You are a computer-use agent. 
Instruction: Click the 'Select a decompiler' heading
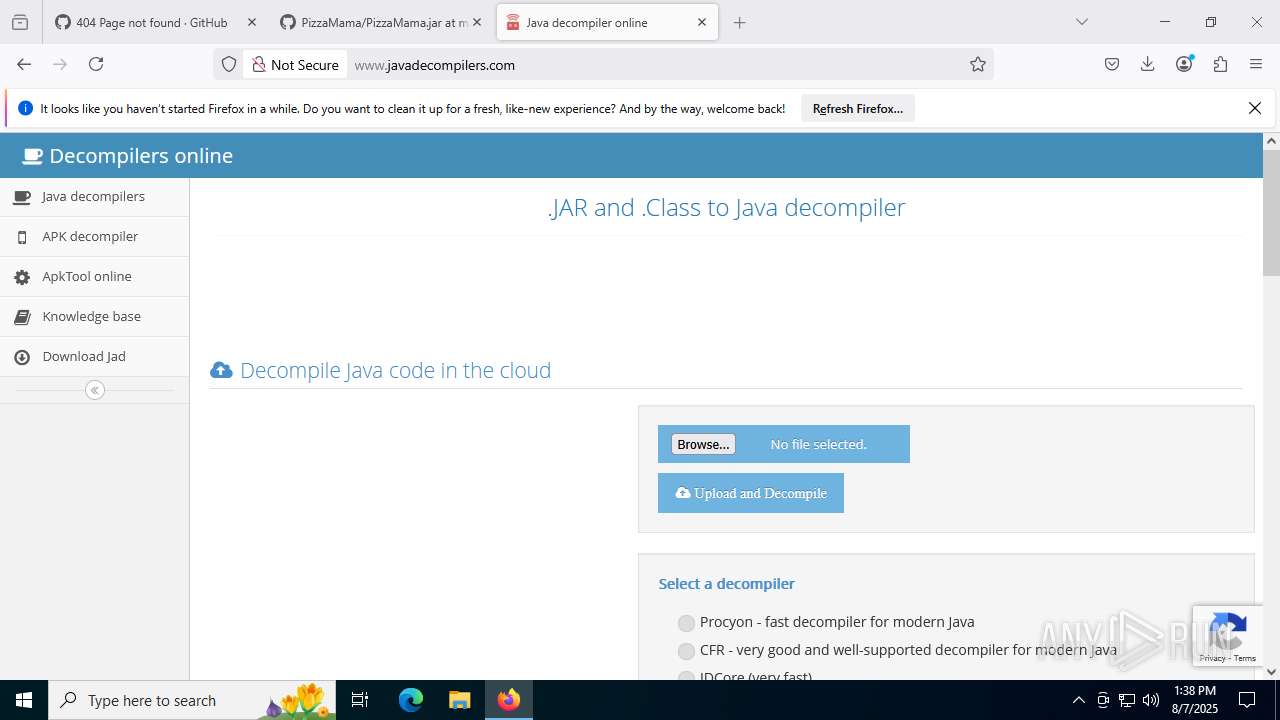[727, 584]
